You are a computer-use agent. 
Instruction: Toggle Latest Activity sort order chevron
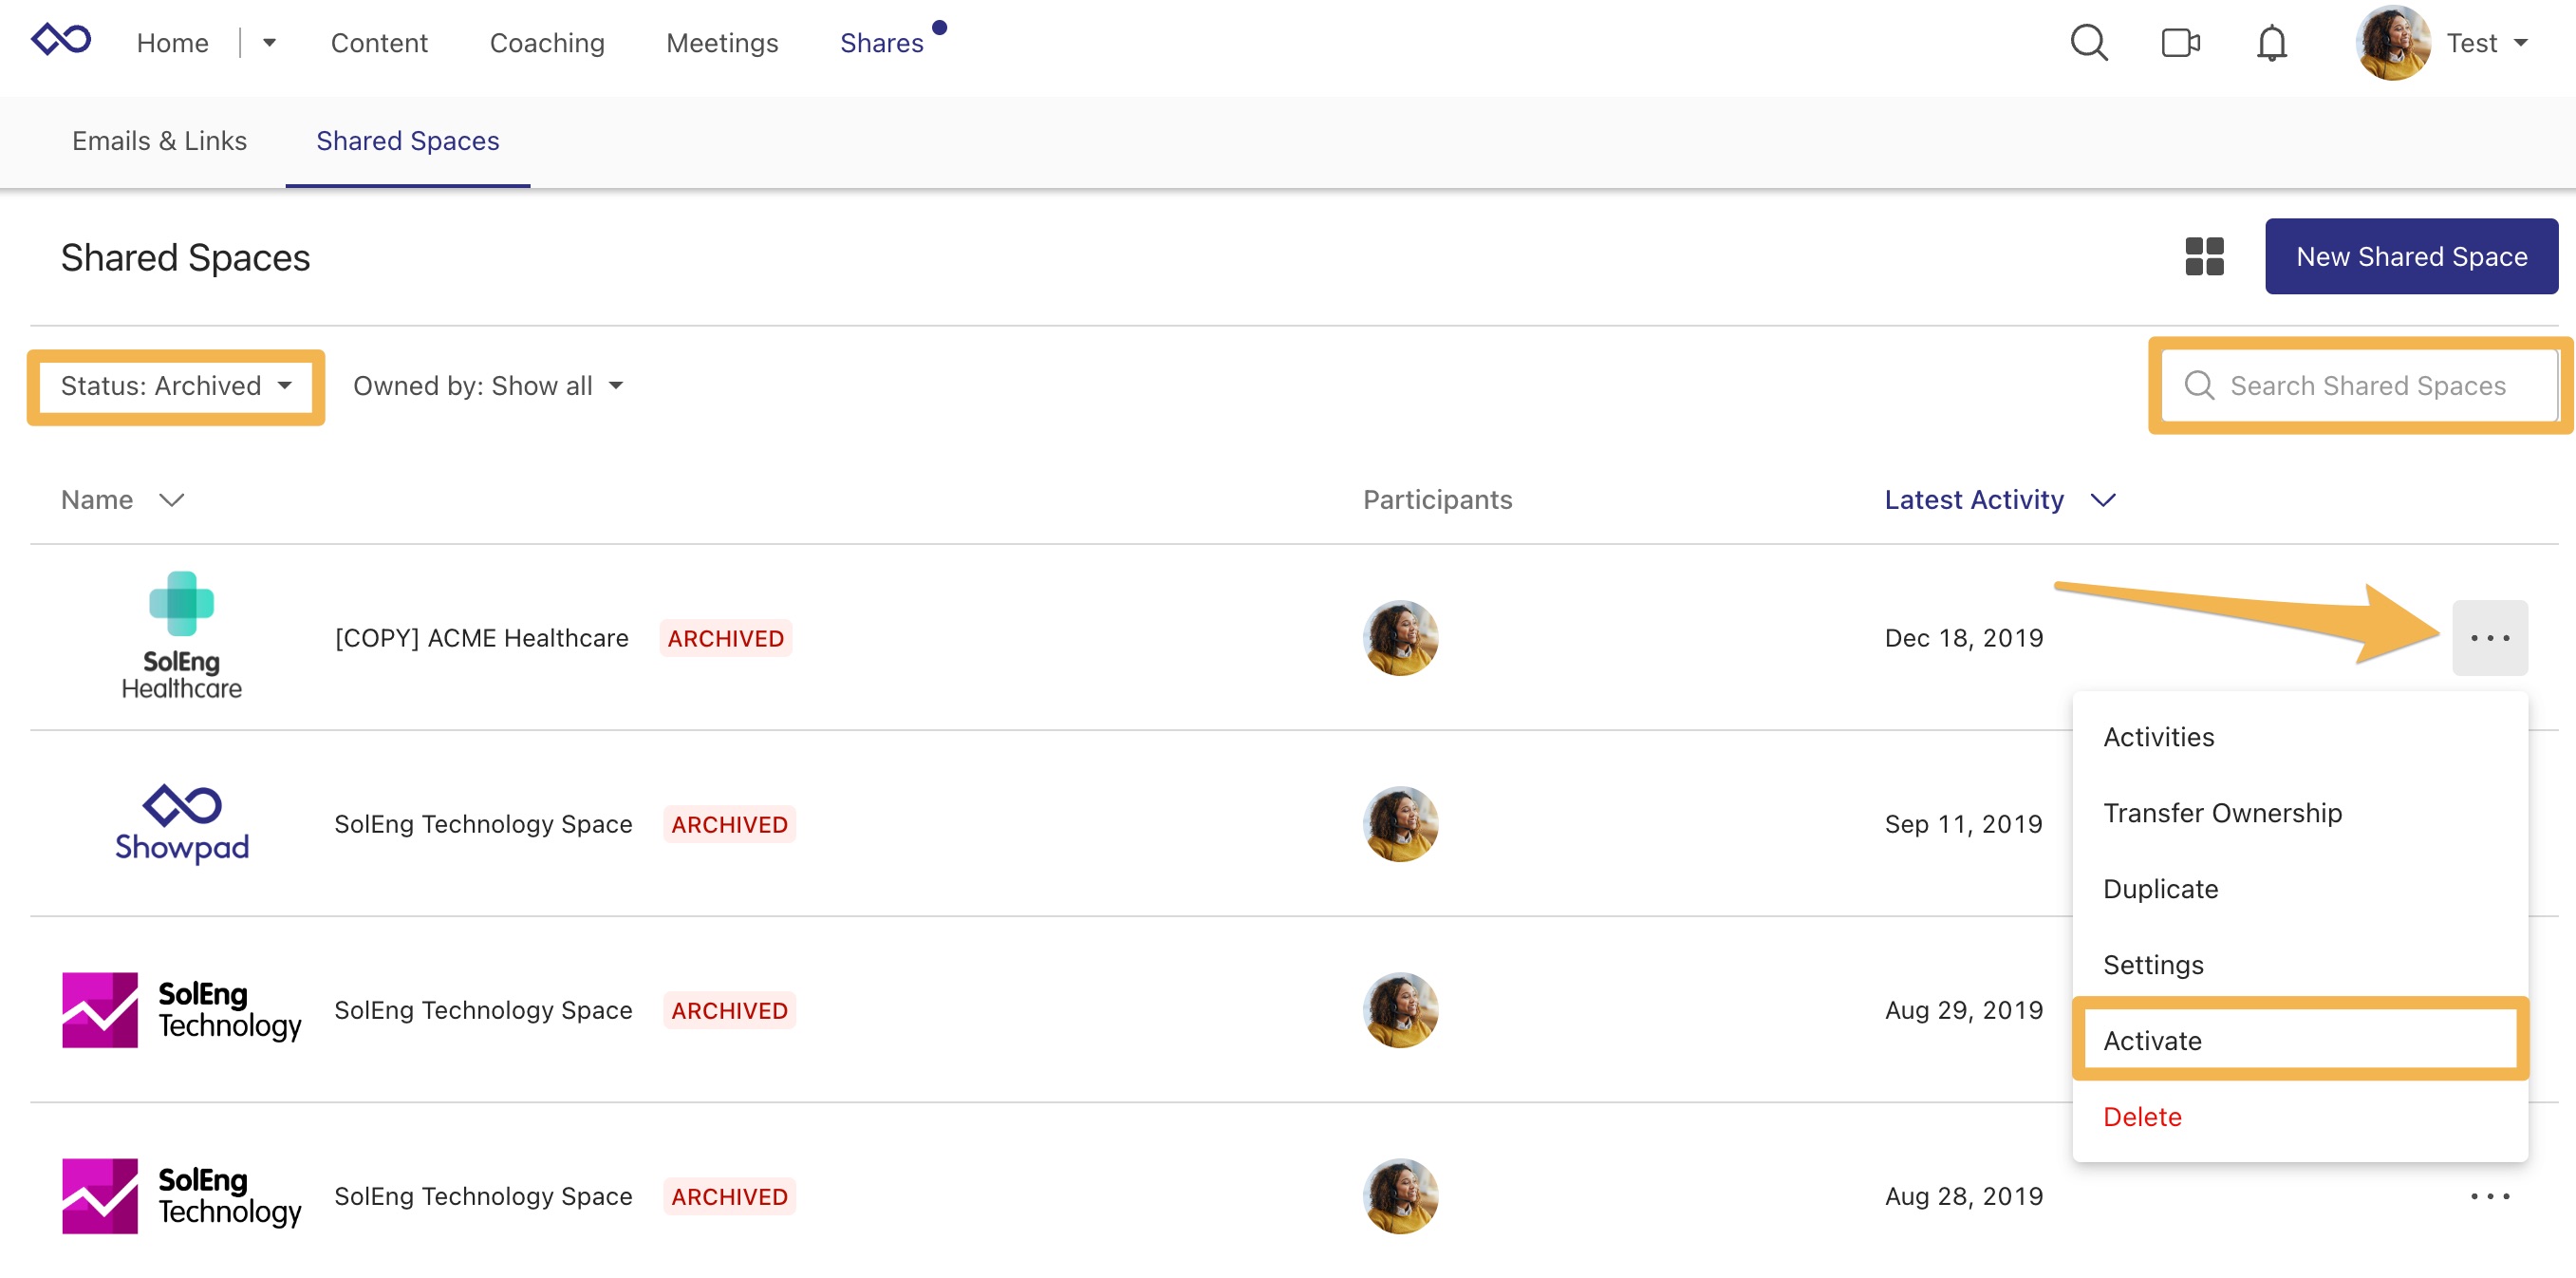(2104, 500)
